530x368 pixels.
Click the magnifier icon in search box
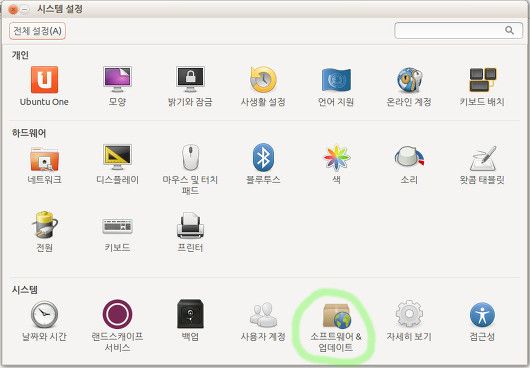[509, 31]
